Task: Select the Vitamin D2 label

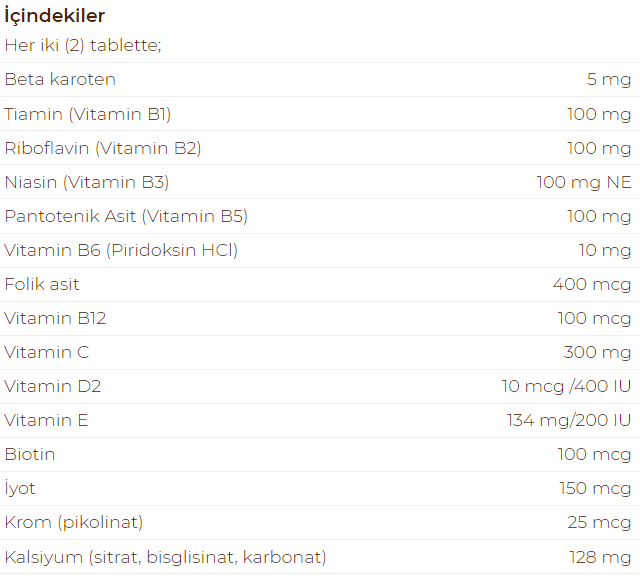Action: (x=53, y=386)
